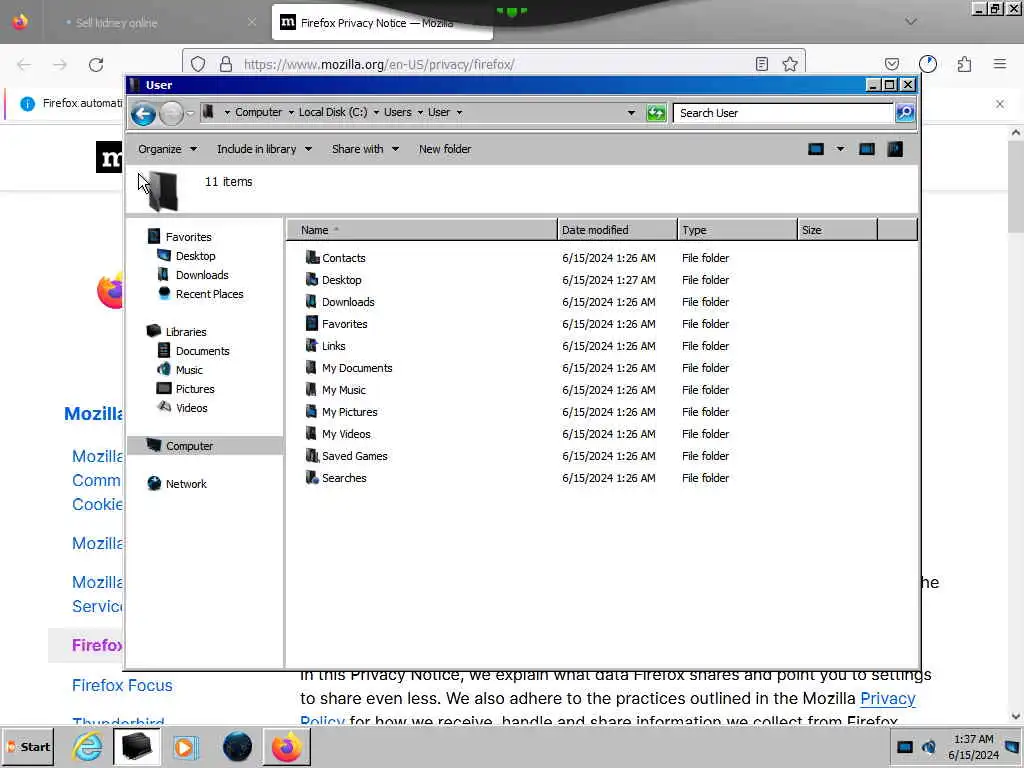Expand Computer breadcrumb arrow
The height and width of the screenshot is (768, 1024).
tap(291, 112)
